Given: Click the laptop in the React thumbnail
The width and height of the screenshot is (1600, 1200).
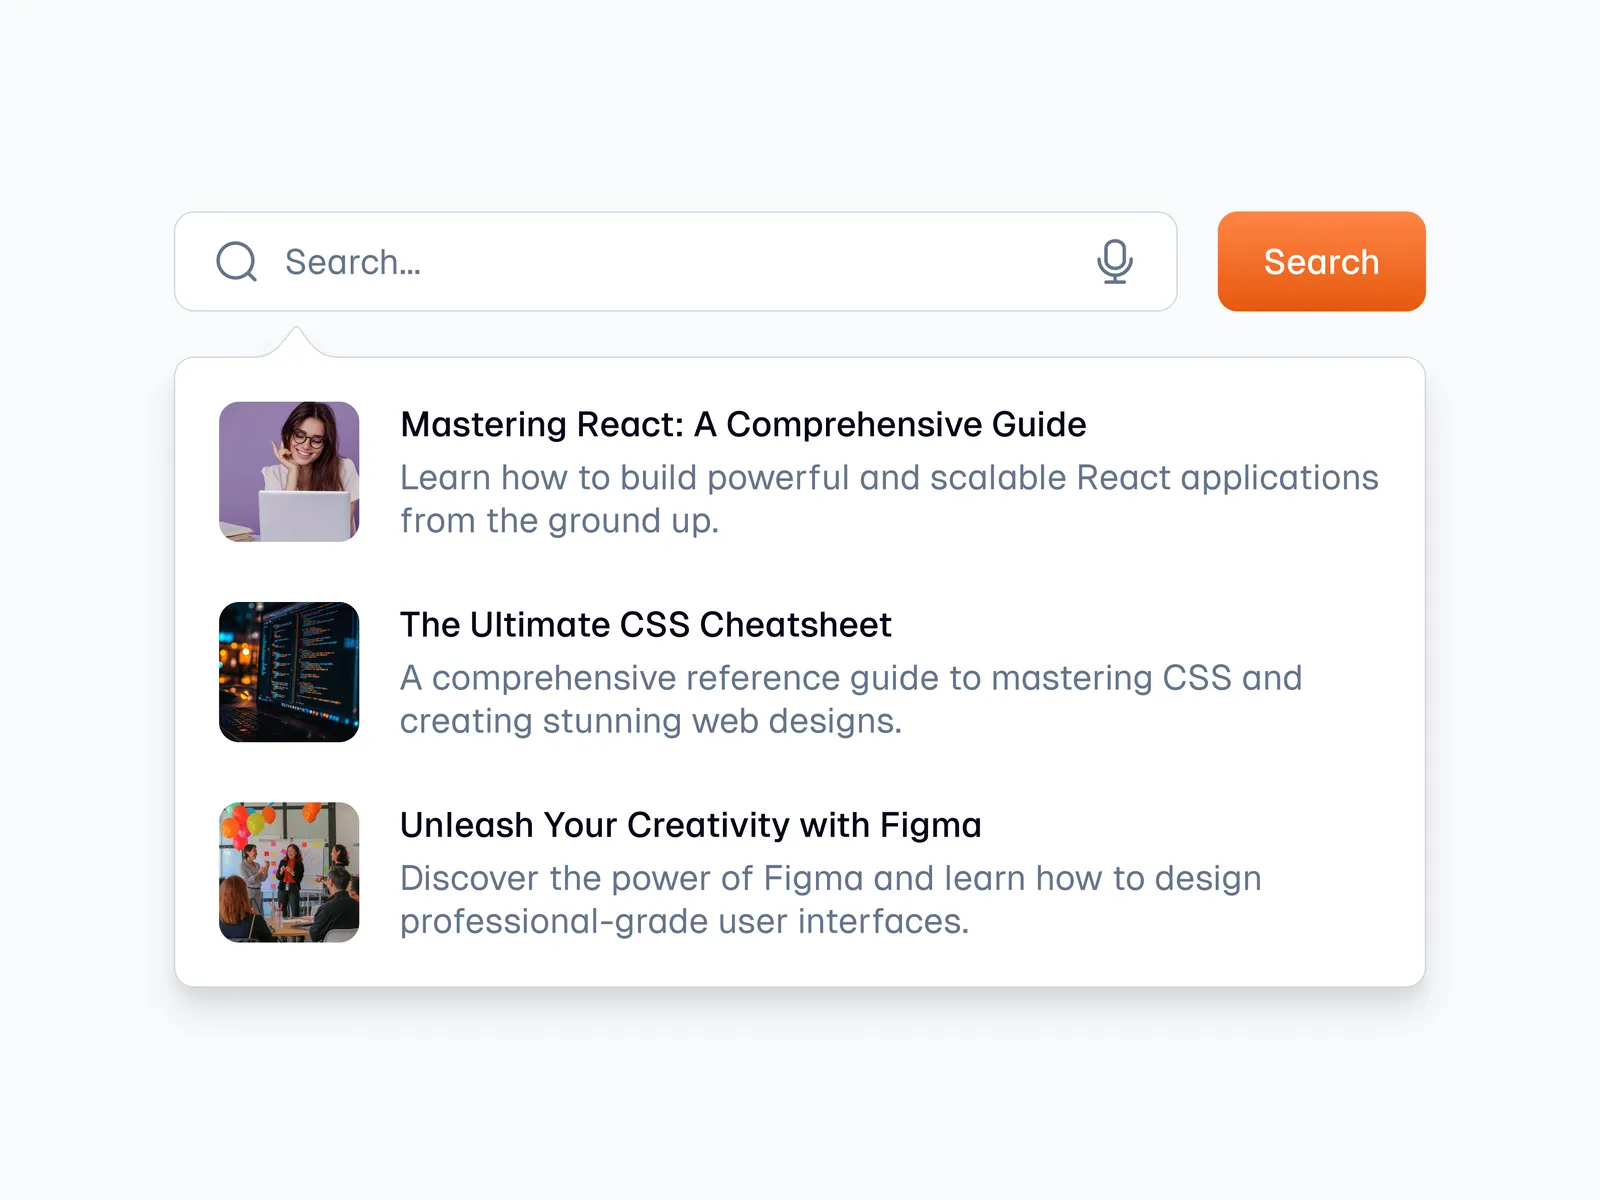Looking at the screenshot, I should coord(305,515).
